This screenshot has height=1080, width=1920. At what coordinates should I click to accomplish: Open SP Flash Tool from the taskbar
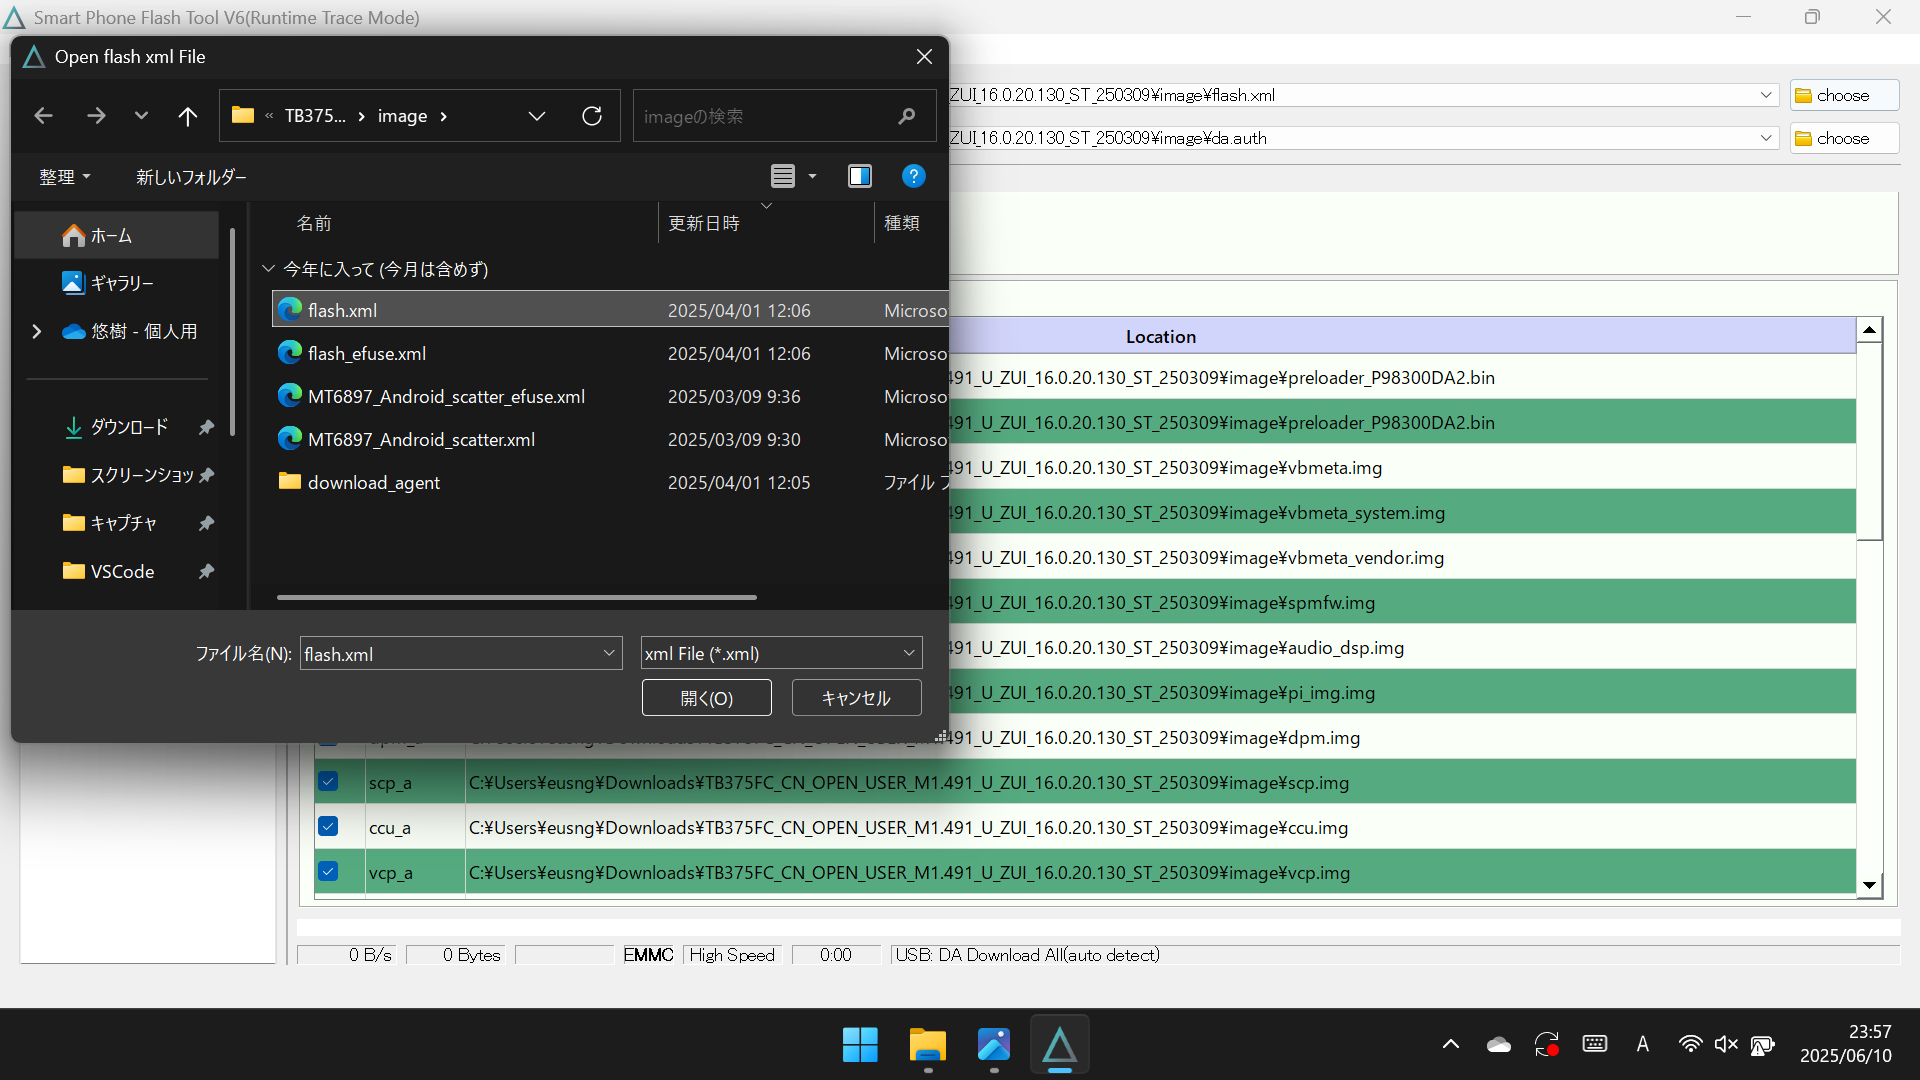point(1060,1044)
